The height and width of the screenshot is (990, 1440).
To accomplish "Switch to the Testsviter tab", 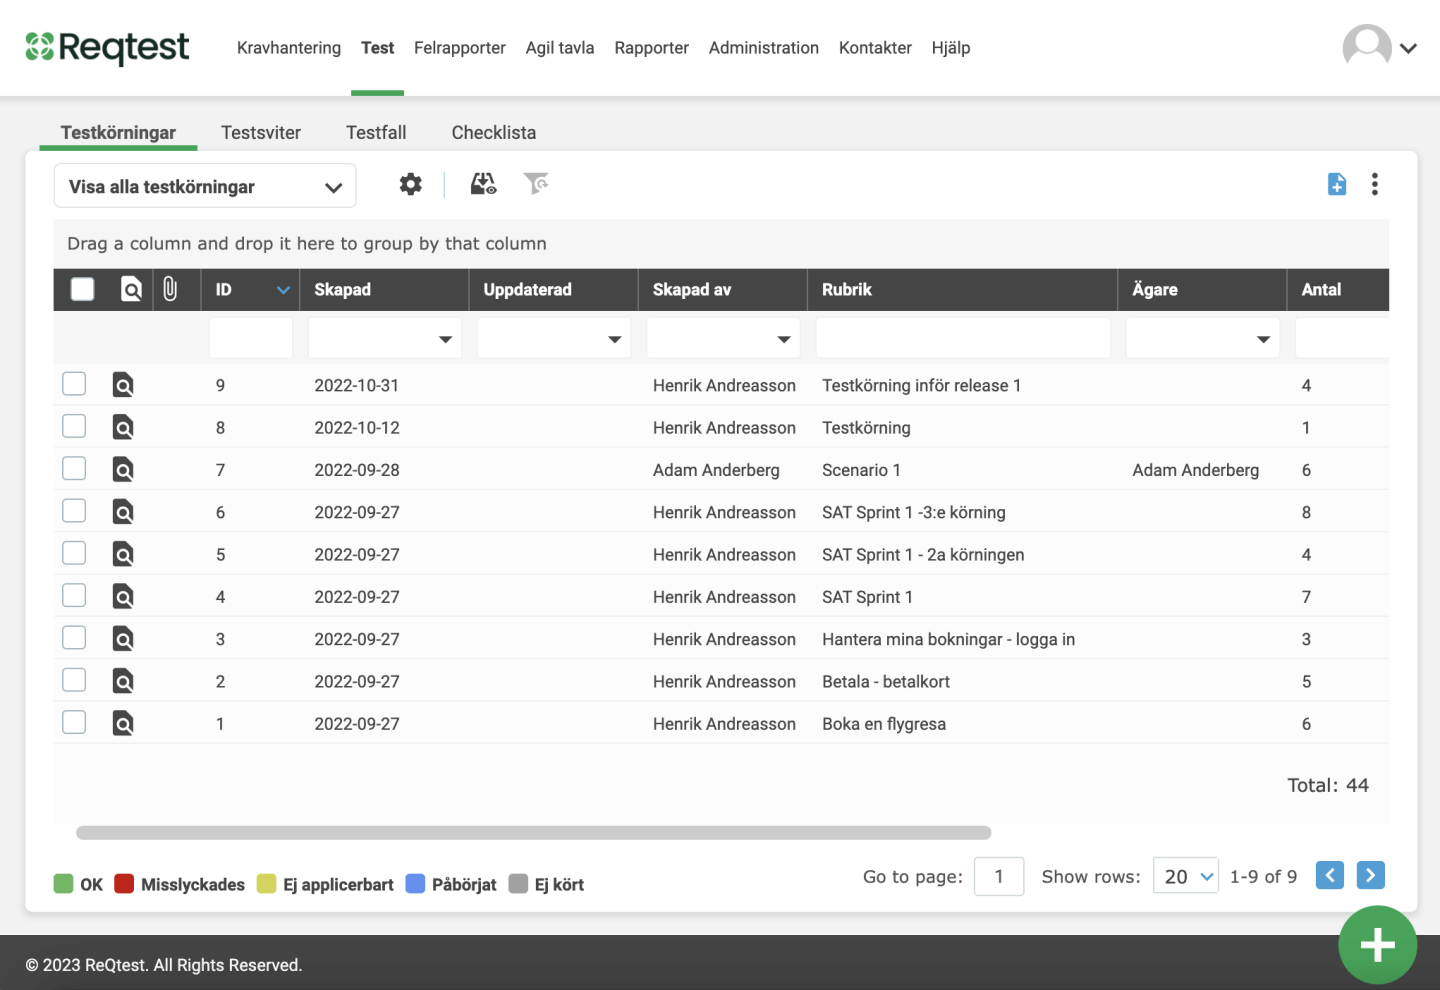I will click(261, 133).
